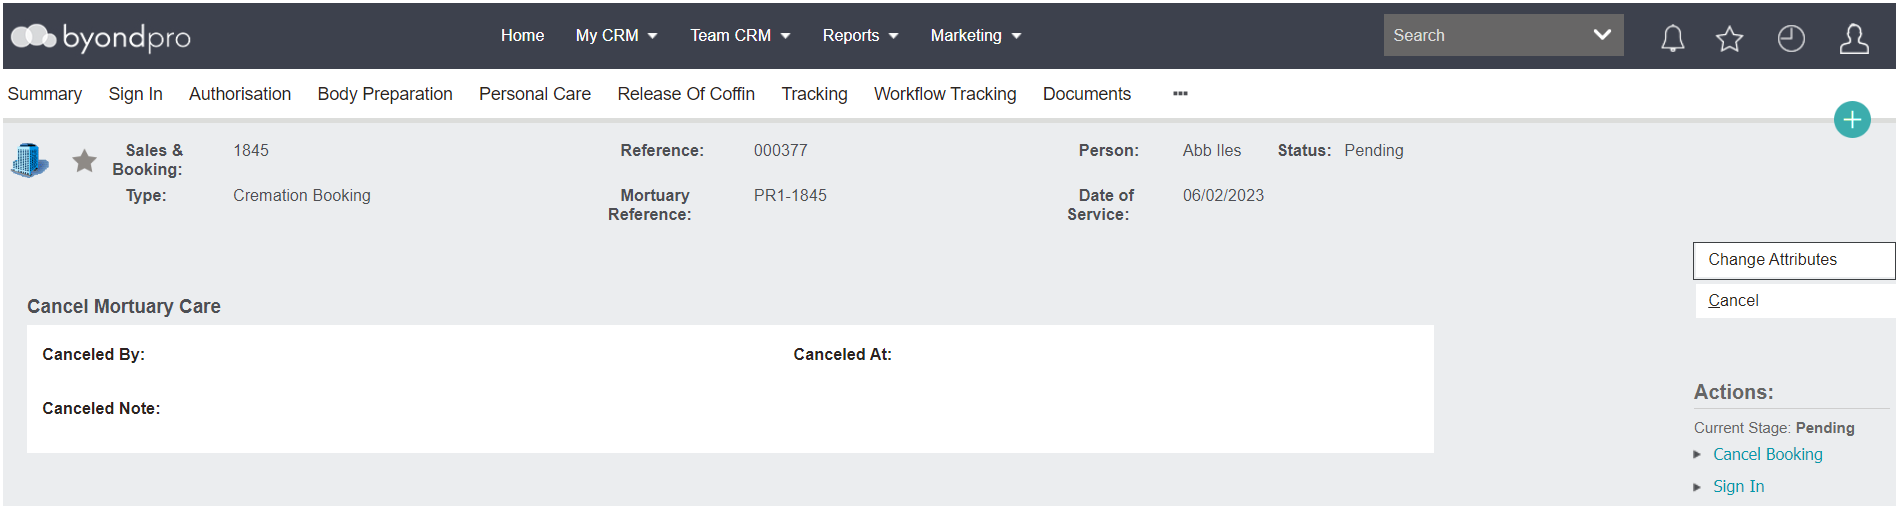1899x509 pixels.
Task: Click the Actions heading
Action: (x=1733, y=393)
